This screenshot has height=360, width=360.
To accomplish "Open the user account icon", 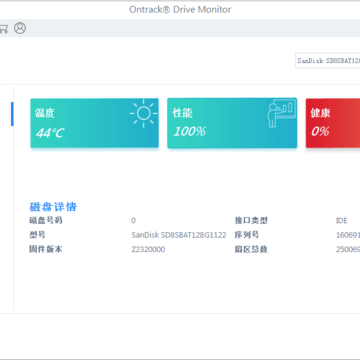I will coord(20,28).
